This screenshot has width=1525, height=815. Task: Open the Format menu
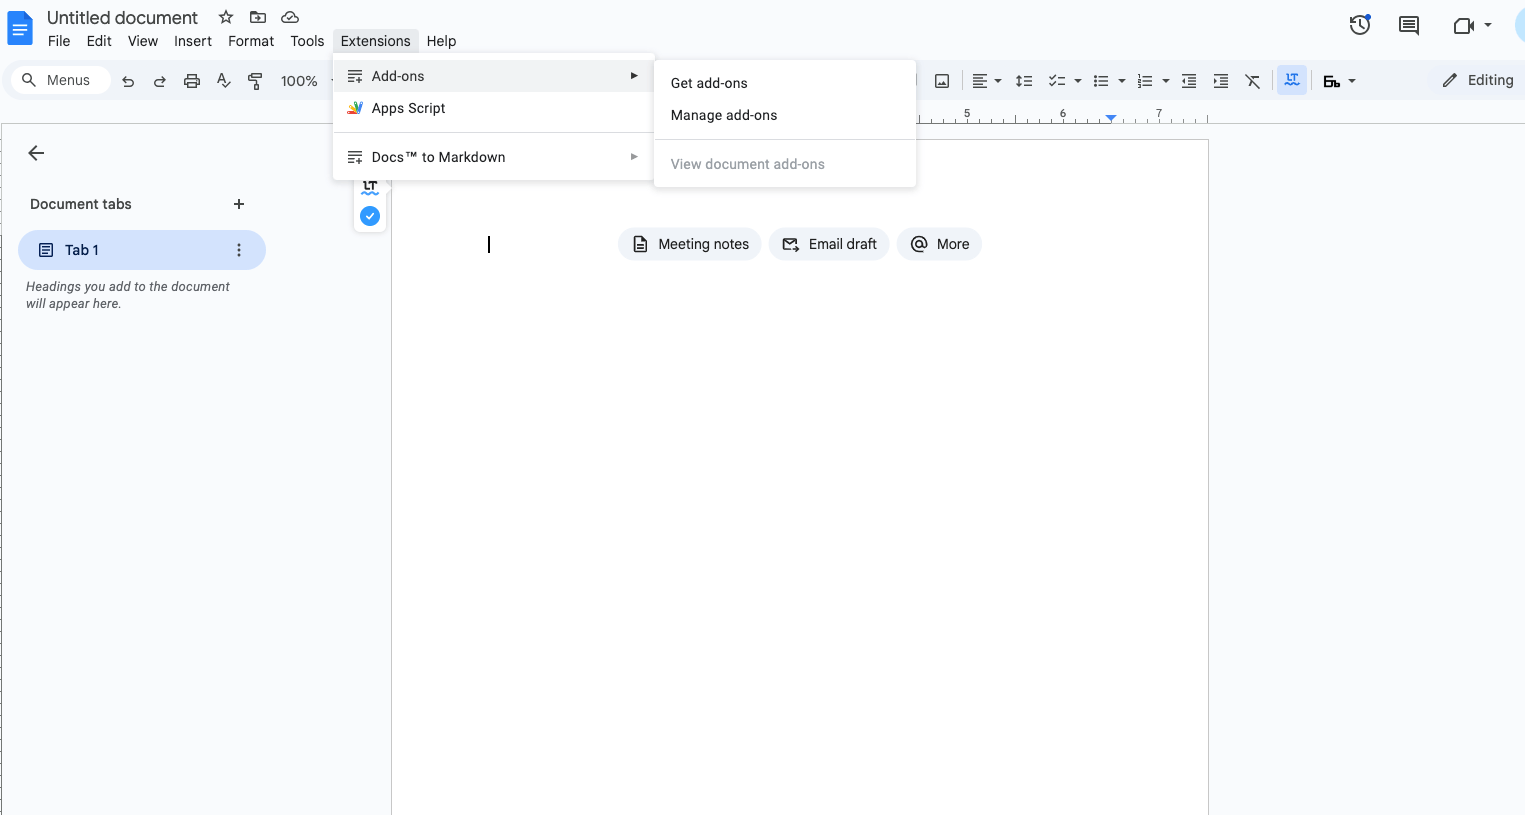click(251, 41)
